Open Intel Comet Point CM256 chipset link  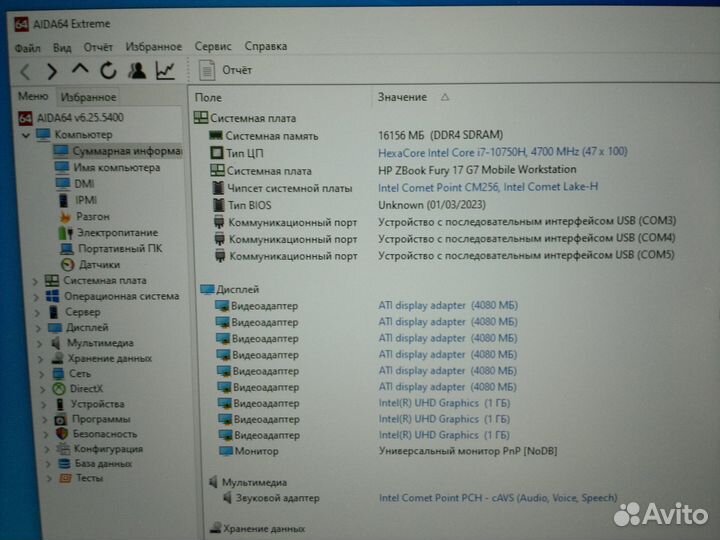click(x=488, y=187)
